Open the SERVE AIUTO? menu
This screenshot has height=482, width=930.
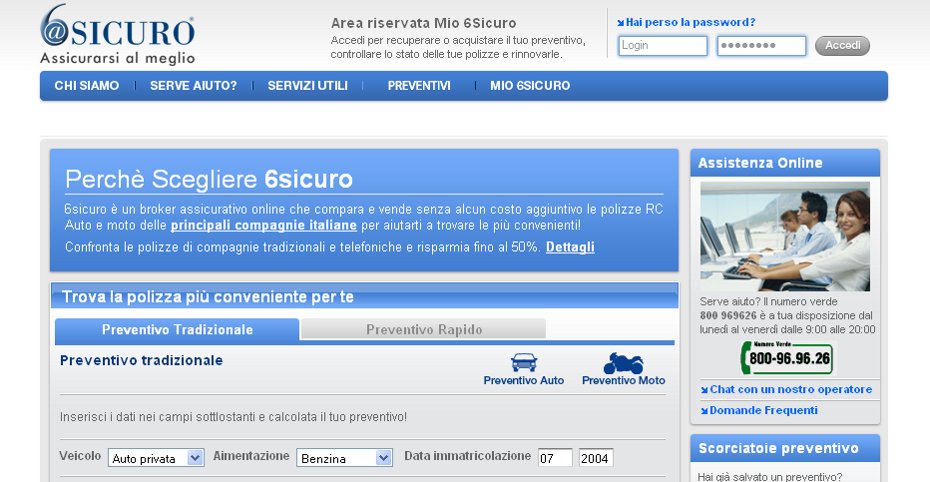193,85
